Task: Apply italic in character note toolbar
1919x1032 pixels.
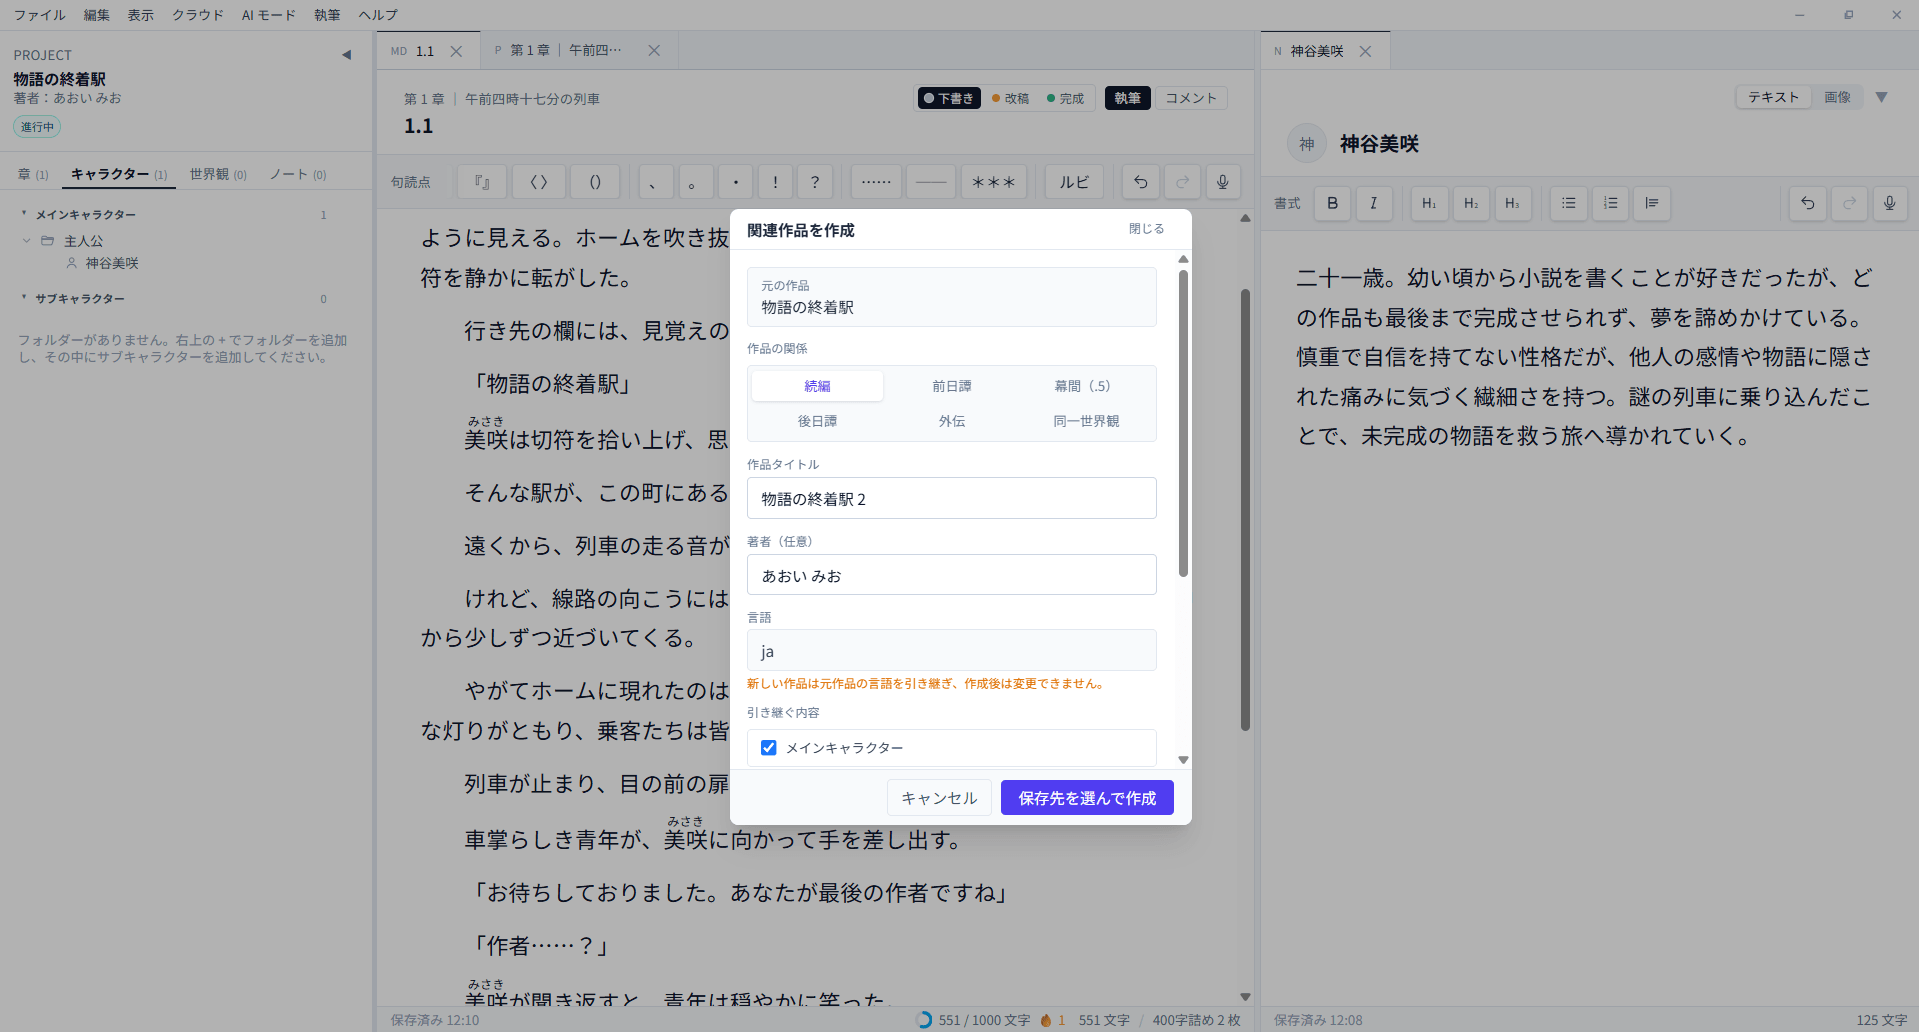Action: [x=1374, y=203]
